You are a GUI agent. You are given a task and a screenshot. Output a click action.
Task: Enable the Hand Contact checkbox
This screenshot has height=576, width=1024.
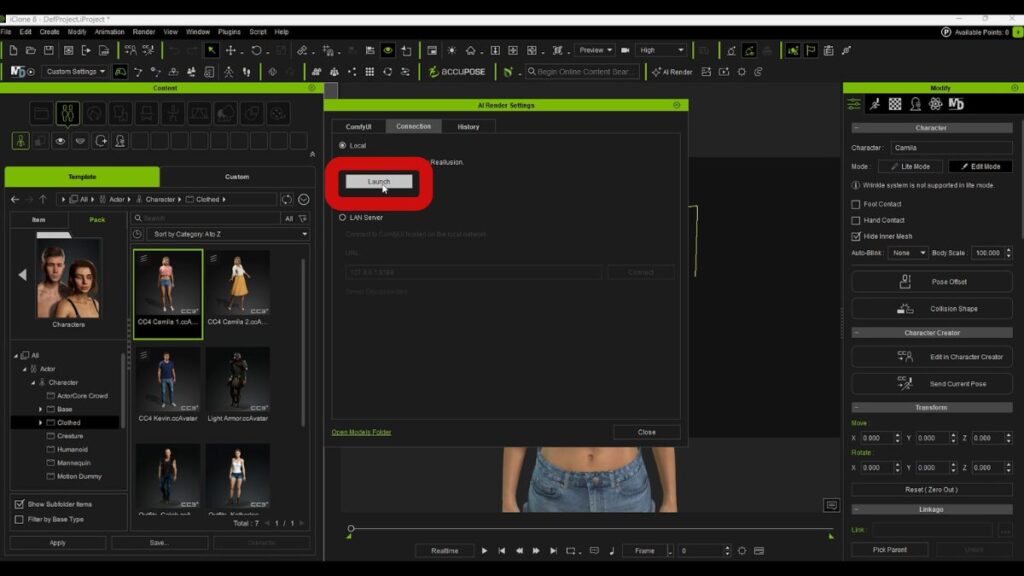coord(856,221)
